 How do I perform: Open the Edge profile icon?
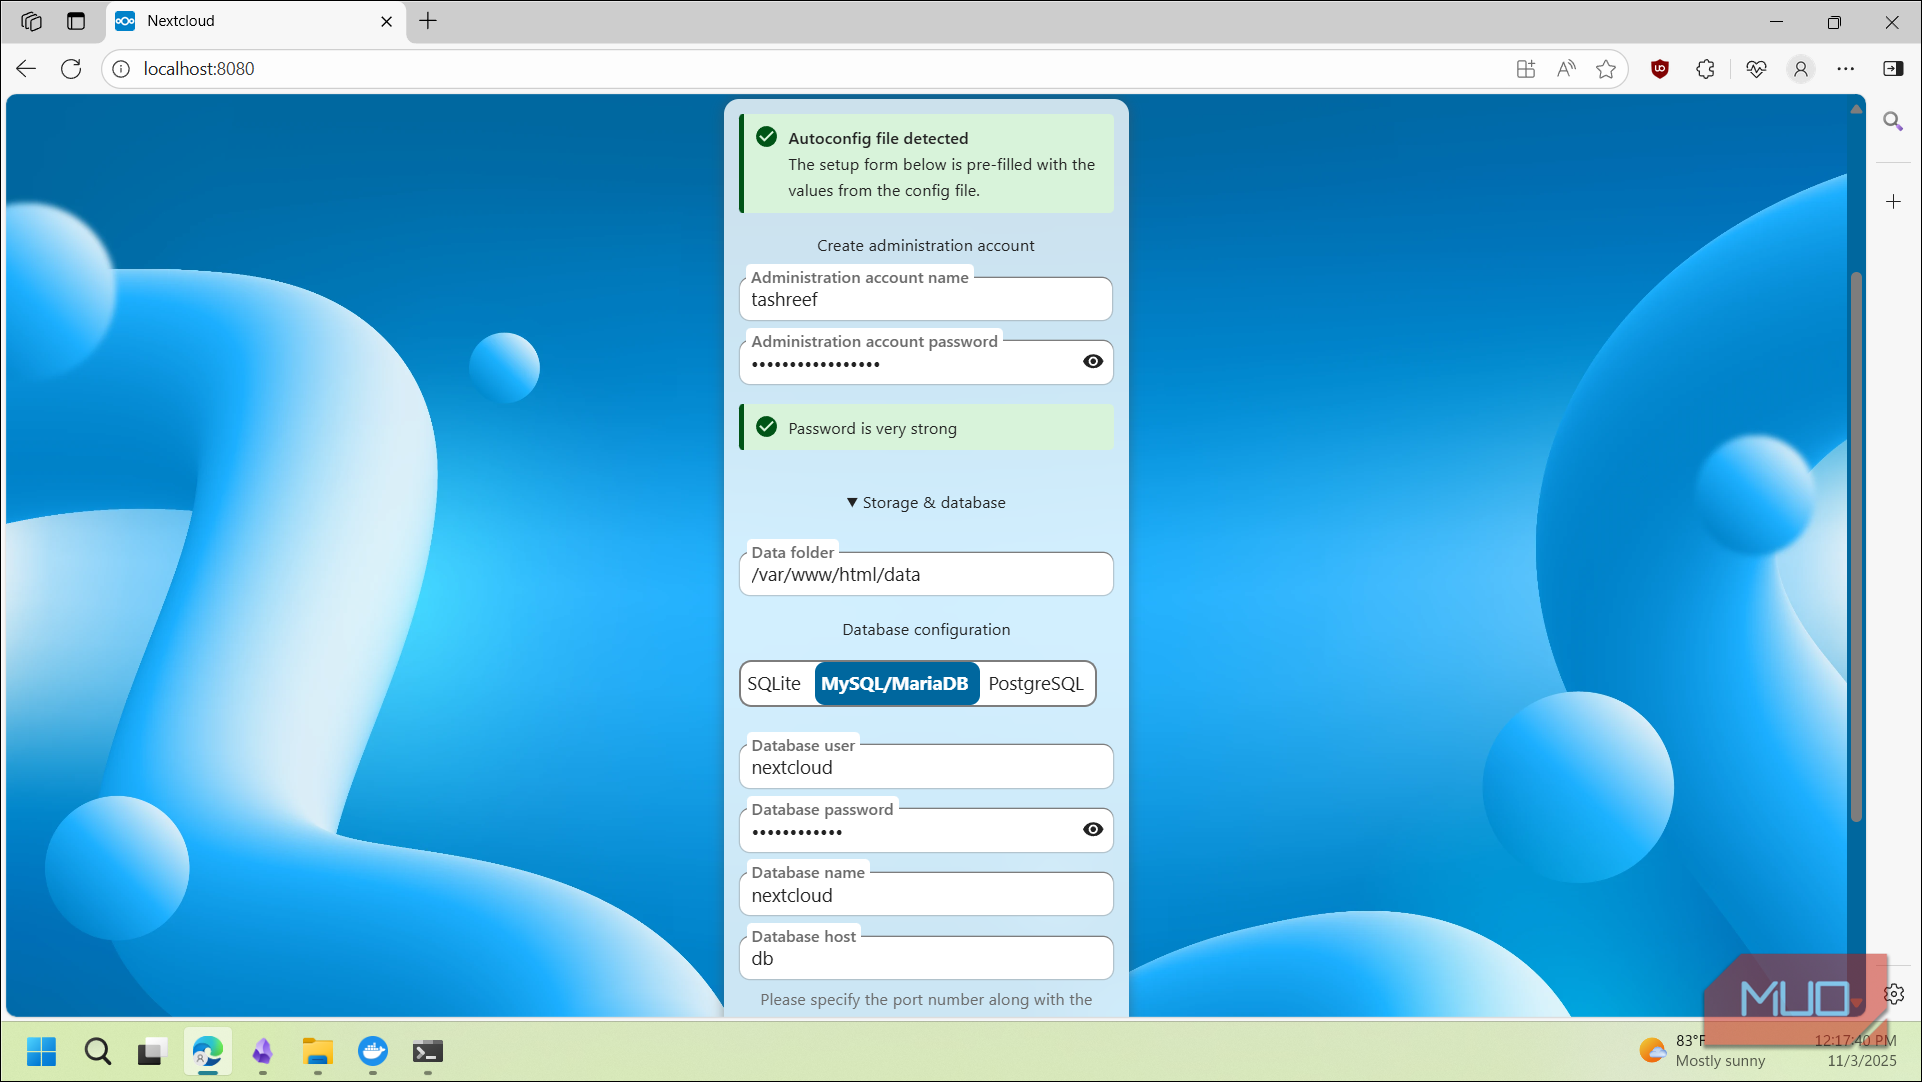tap(1801, 69)
